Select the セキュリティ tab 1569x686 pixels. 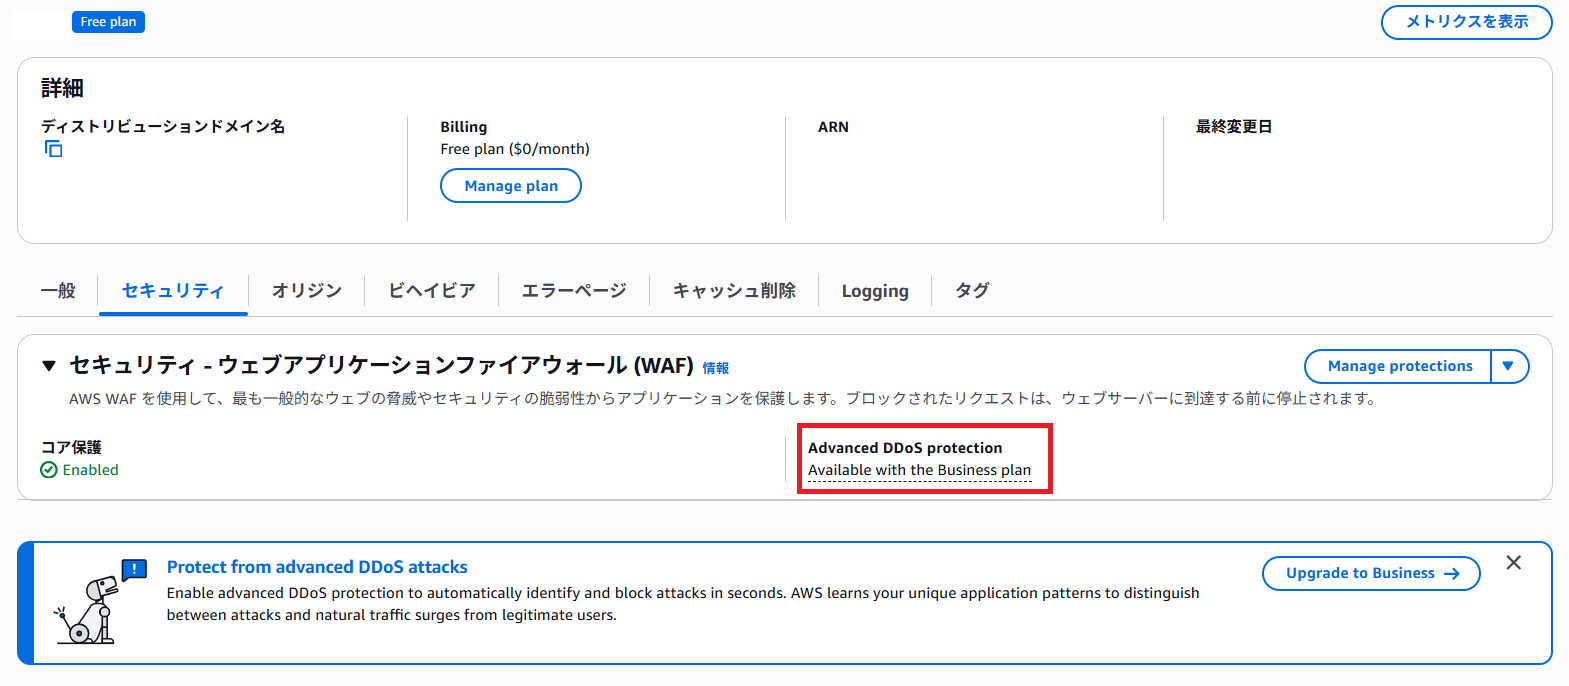coord(173,291)
